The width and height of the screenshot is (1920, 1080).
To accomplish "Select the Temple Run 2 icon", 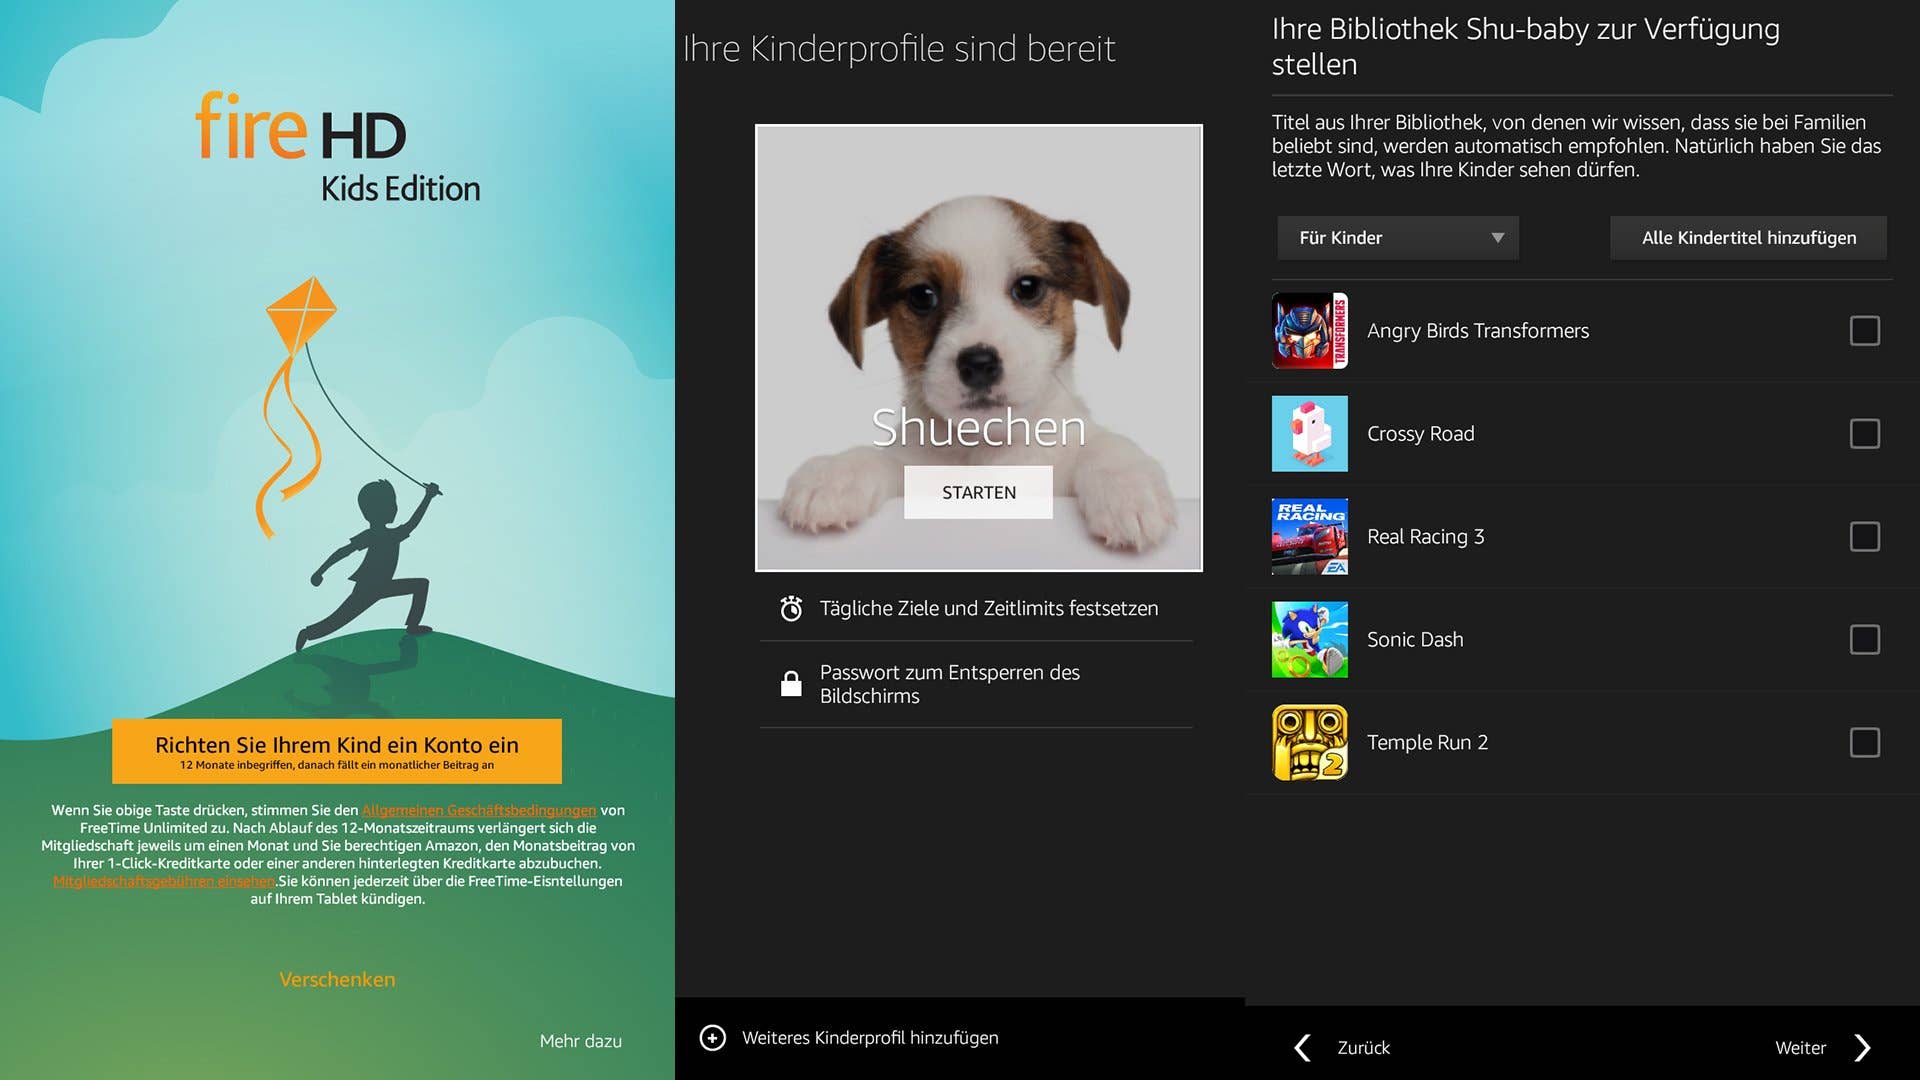I will (1308, 742).
